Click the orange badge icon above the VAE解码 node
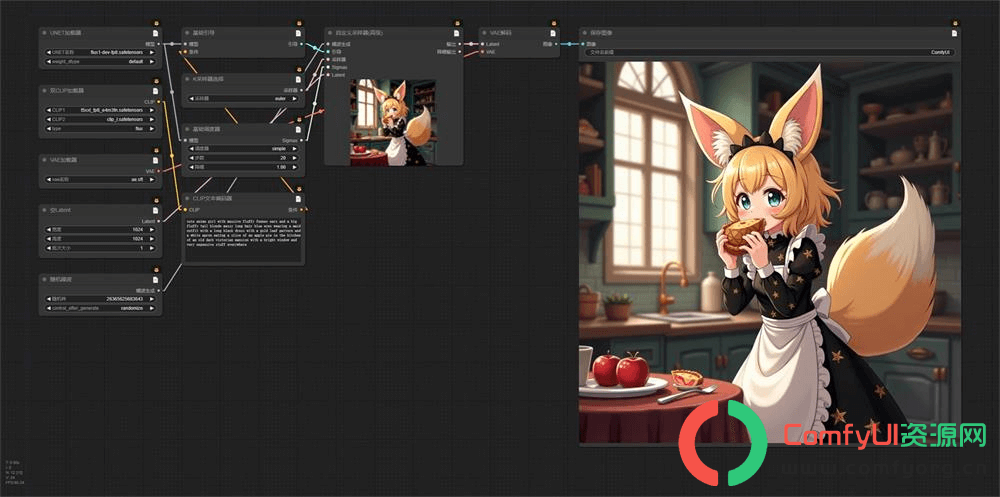Screen dimensions: 1000x497 (x=554, y=23)
